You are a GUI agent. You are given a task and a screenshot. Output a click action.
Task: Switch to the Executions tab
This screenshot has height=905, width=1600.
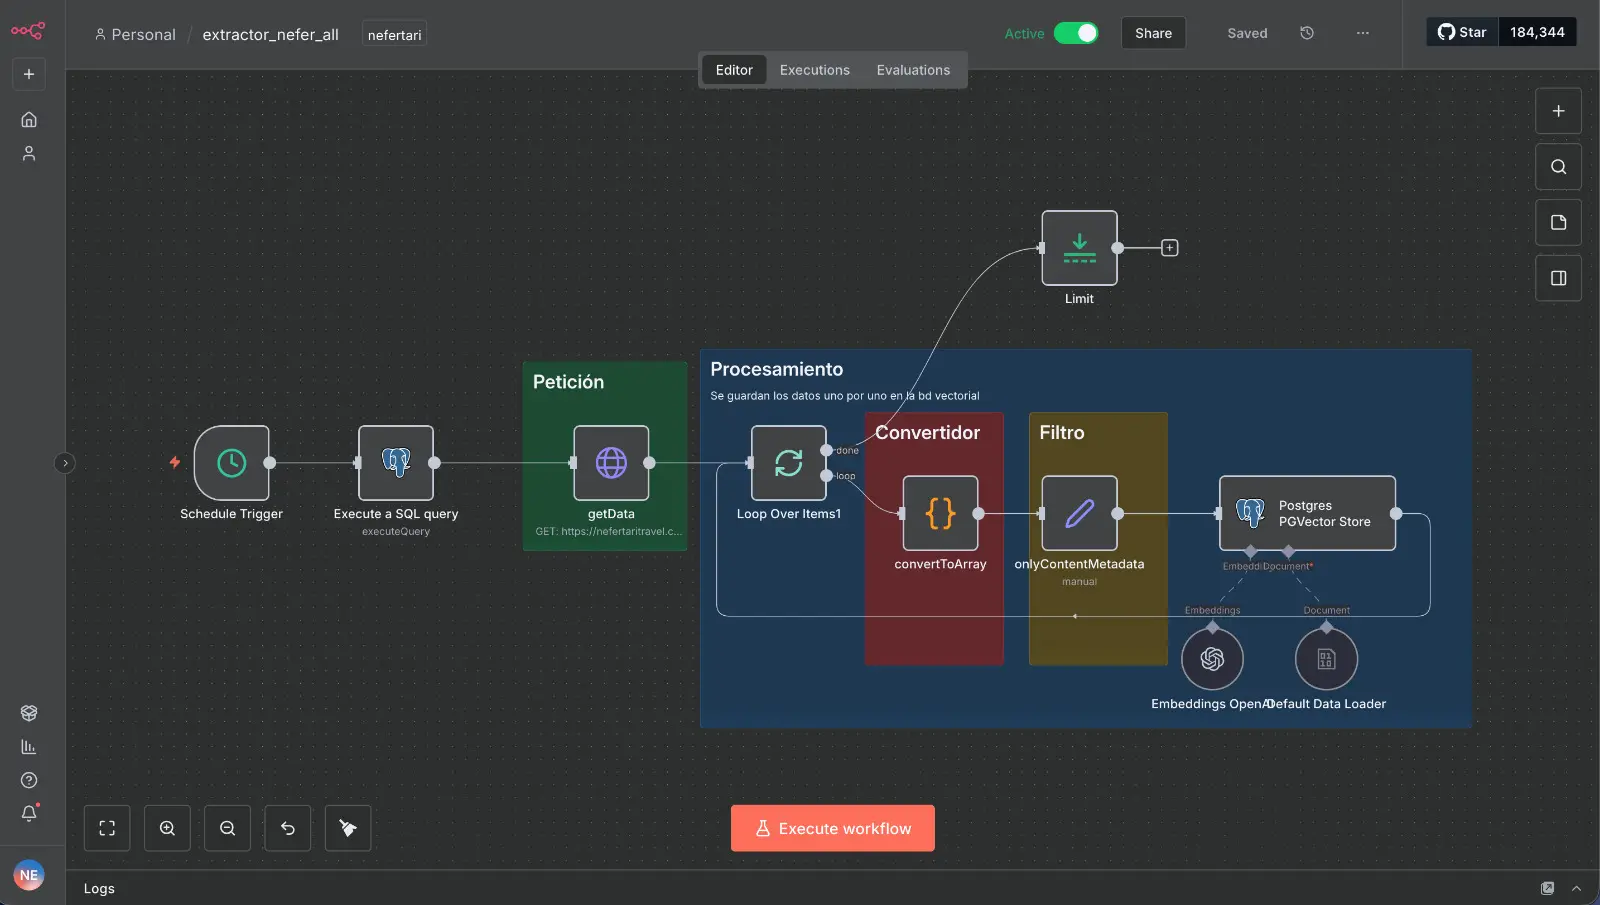point(814,70)
